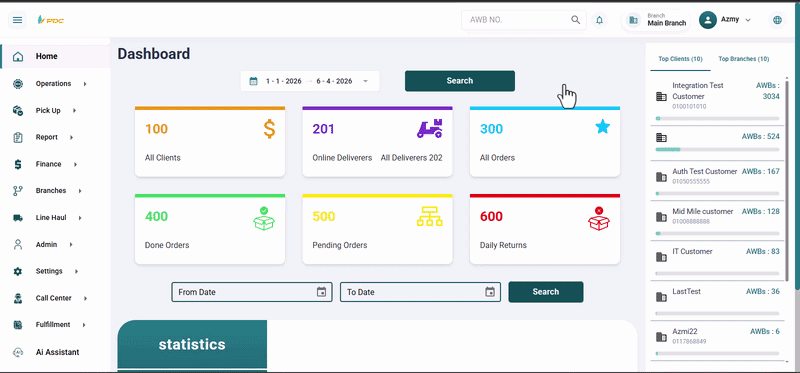Click the To Date input field
800x373 pixels.
420,292
